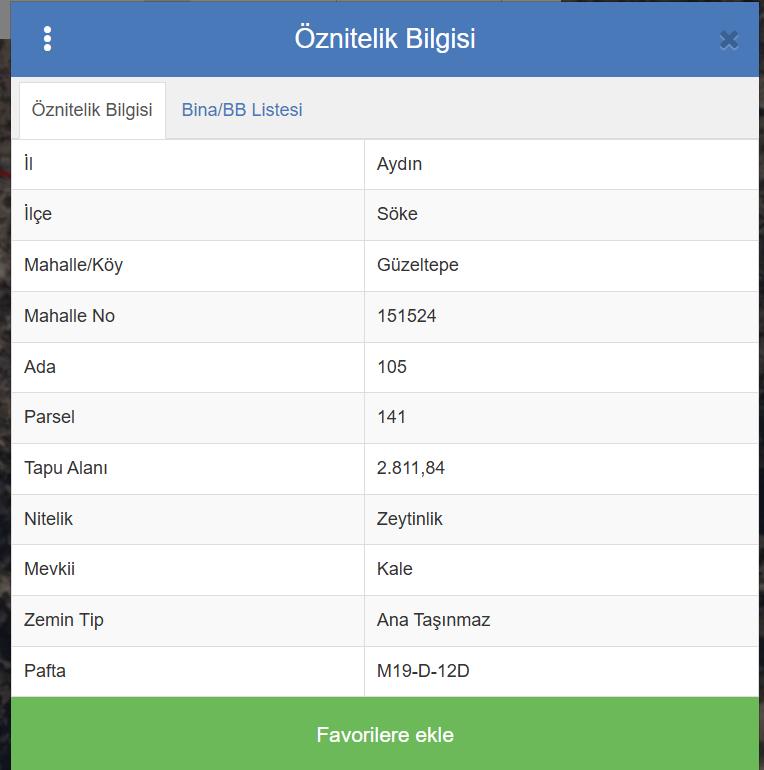The image size is (764, 770).
Task: Select the Öznitelik Bilgisi tab
Action: pyautogui.click(x=92, y=110)
